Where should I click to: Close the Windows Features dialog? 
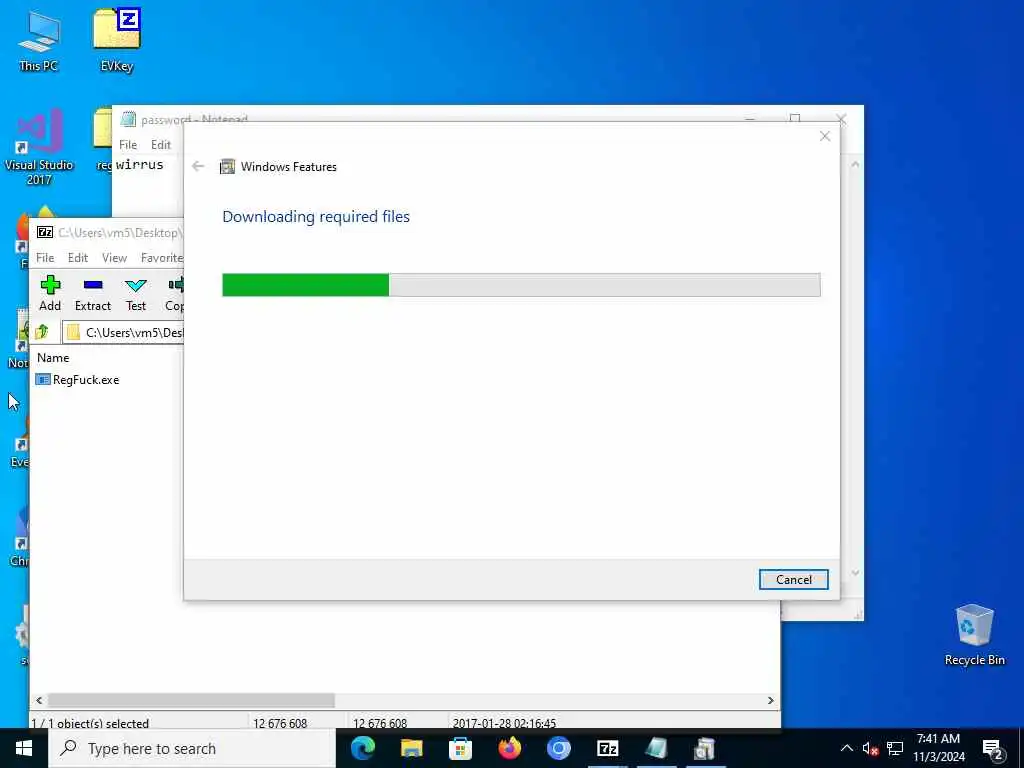coord(825,136)
